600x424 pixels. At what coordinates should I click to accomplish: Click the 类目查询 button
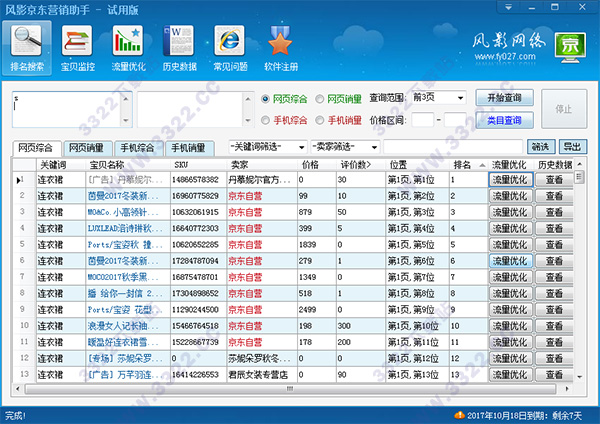point(504,121)
